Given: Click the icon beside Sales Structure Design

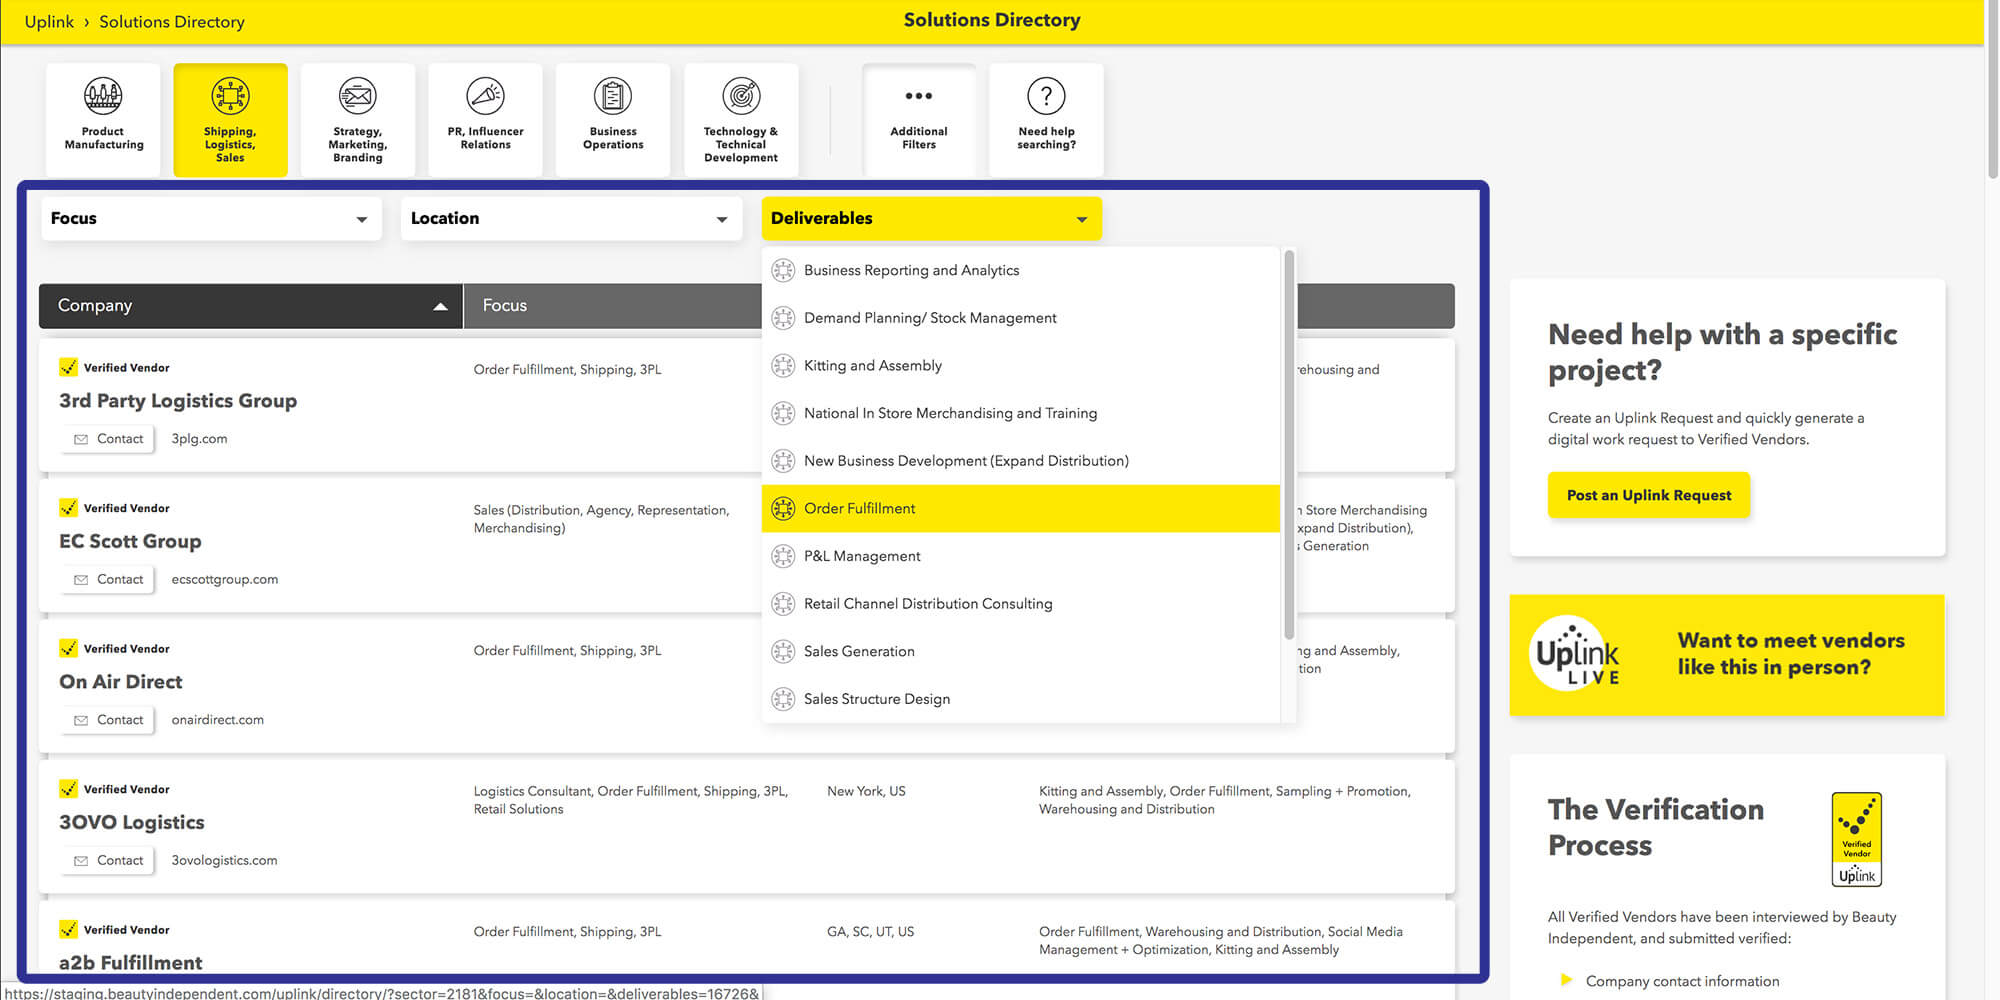Looking at the screenshot, I should pos(783,699).
